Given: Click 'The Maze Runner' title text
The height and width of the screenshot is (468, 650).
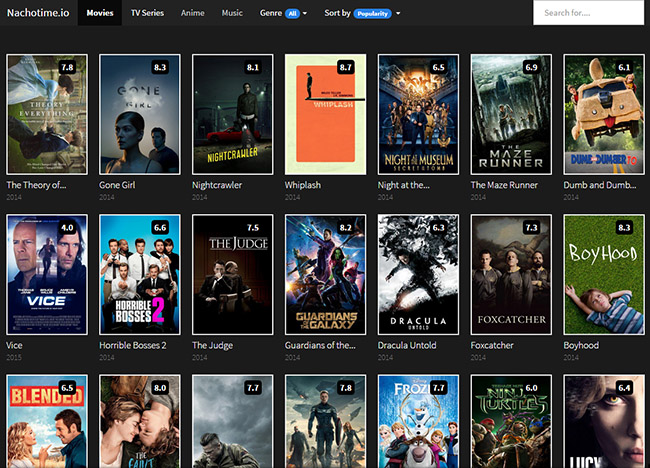Looking at the screenshot, I should [x=504, y=185].
